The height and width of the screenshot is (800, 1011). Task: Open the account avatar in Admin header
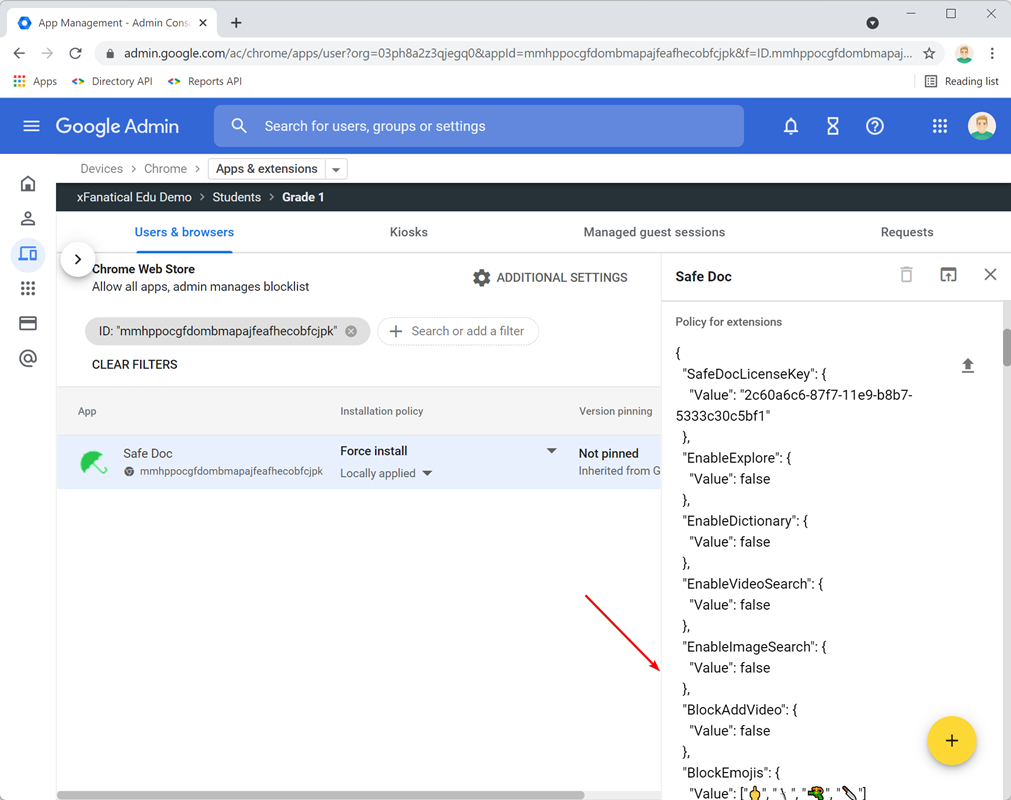pos(981,126)
